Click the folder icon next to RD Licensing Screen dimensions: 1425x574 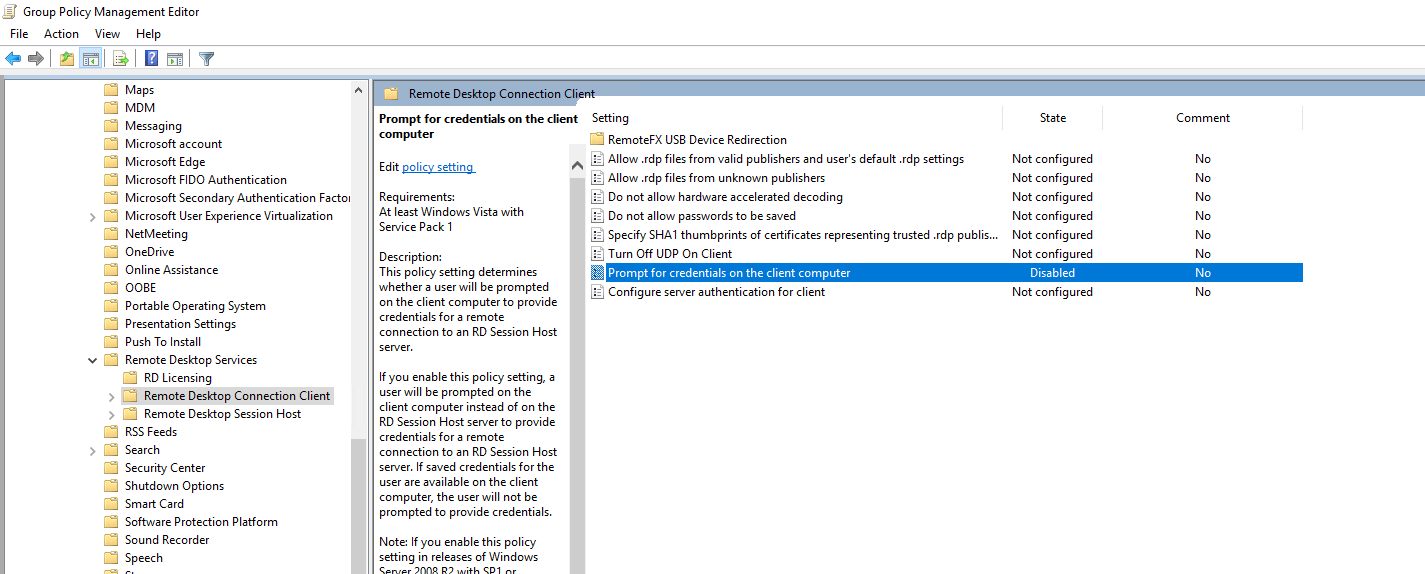[x=130, y=378]
